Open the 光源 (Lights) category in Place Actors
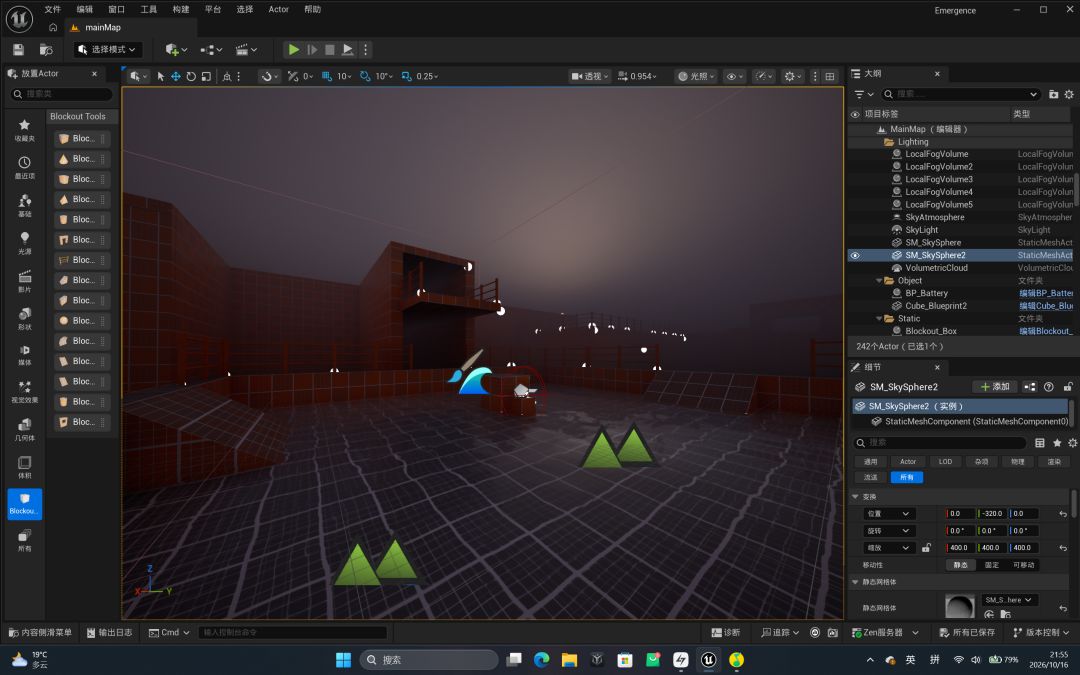The image size is (1080, 675). (x=24, y=242)
